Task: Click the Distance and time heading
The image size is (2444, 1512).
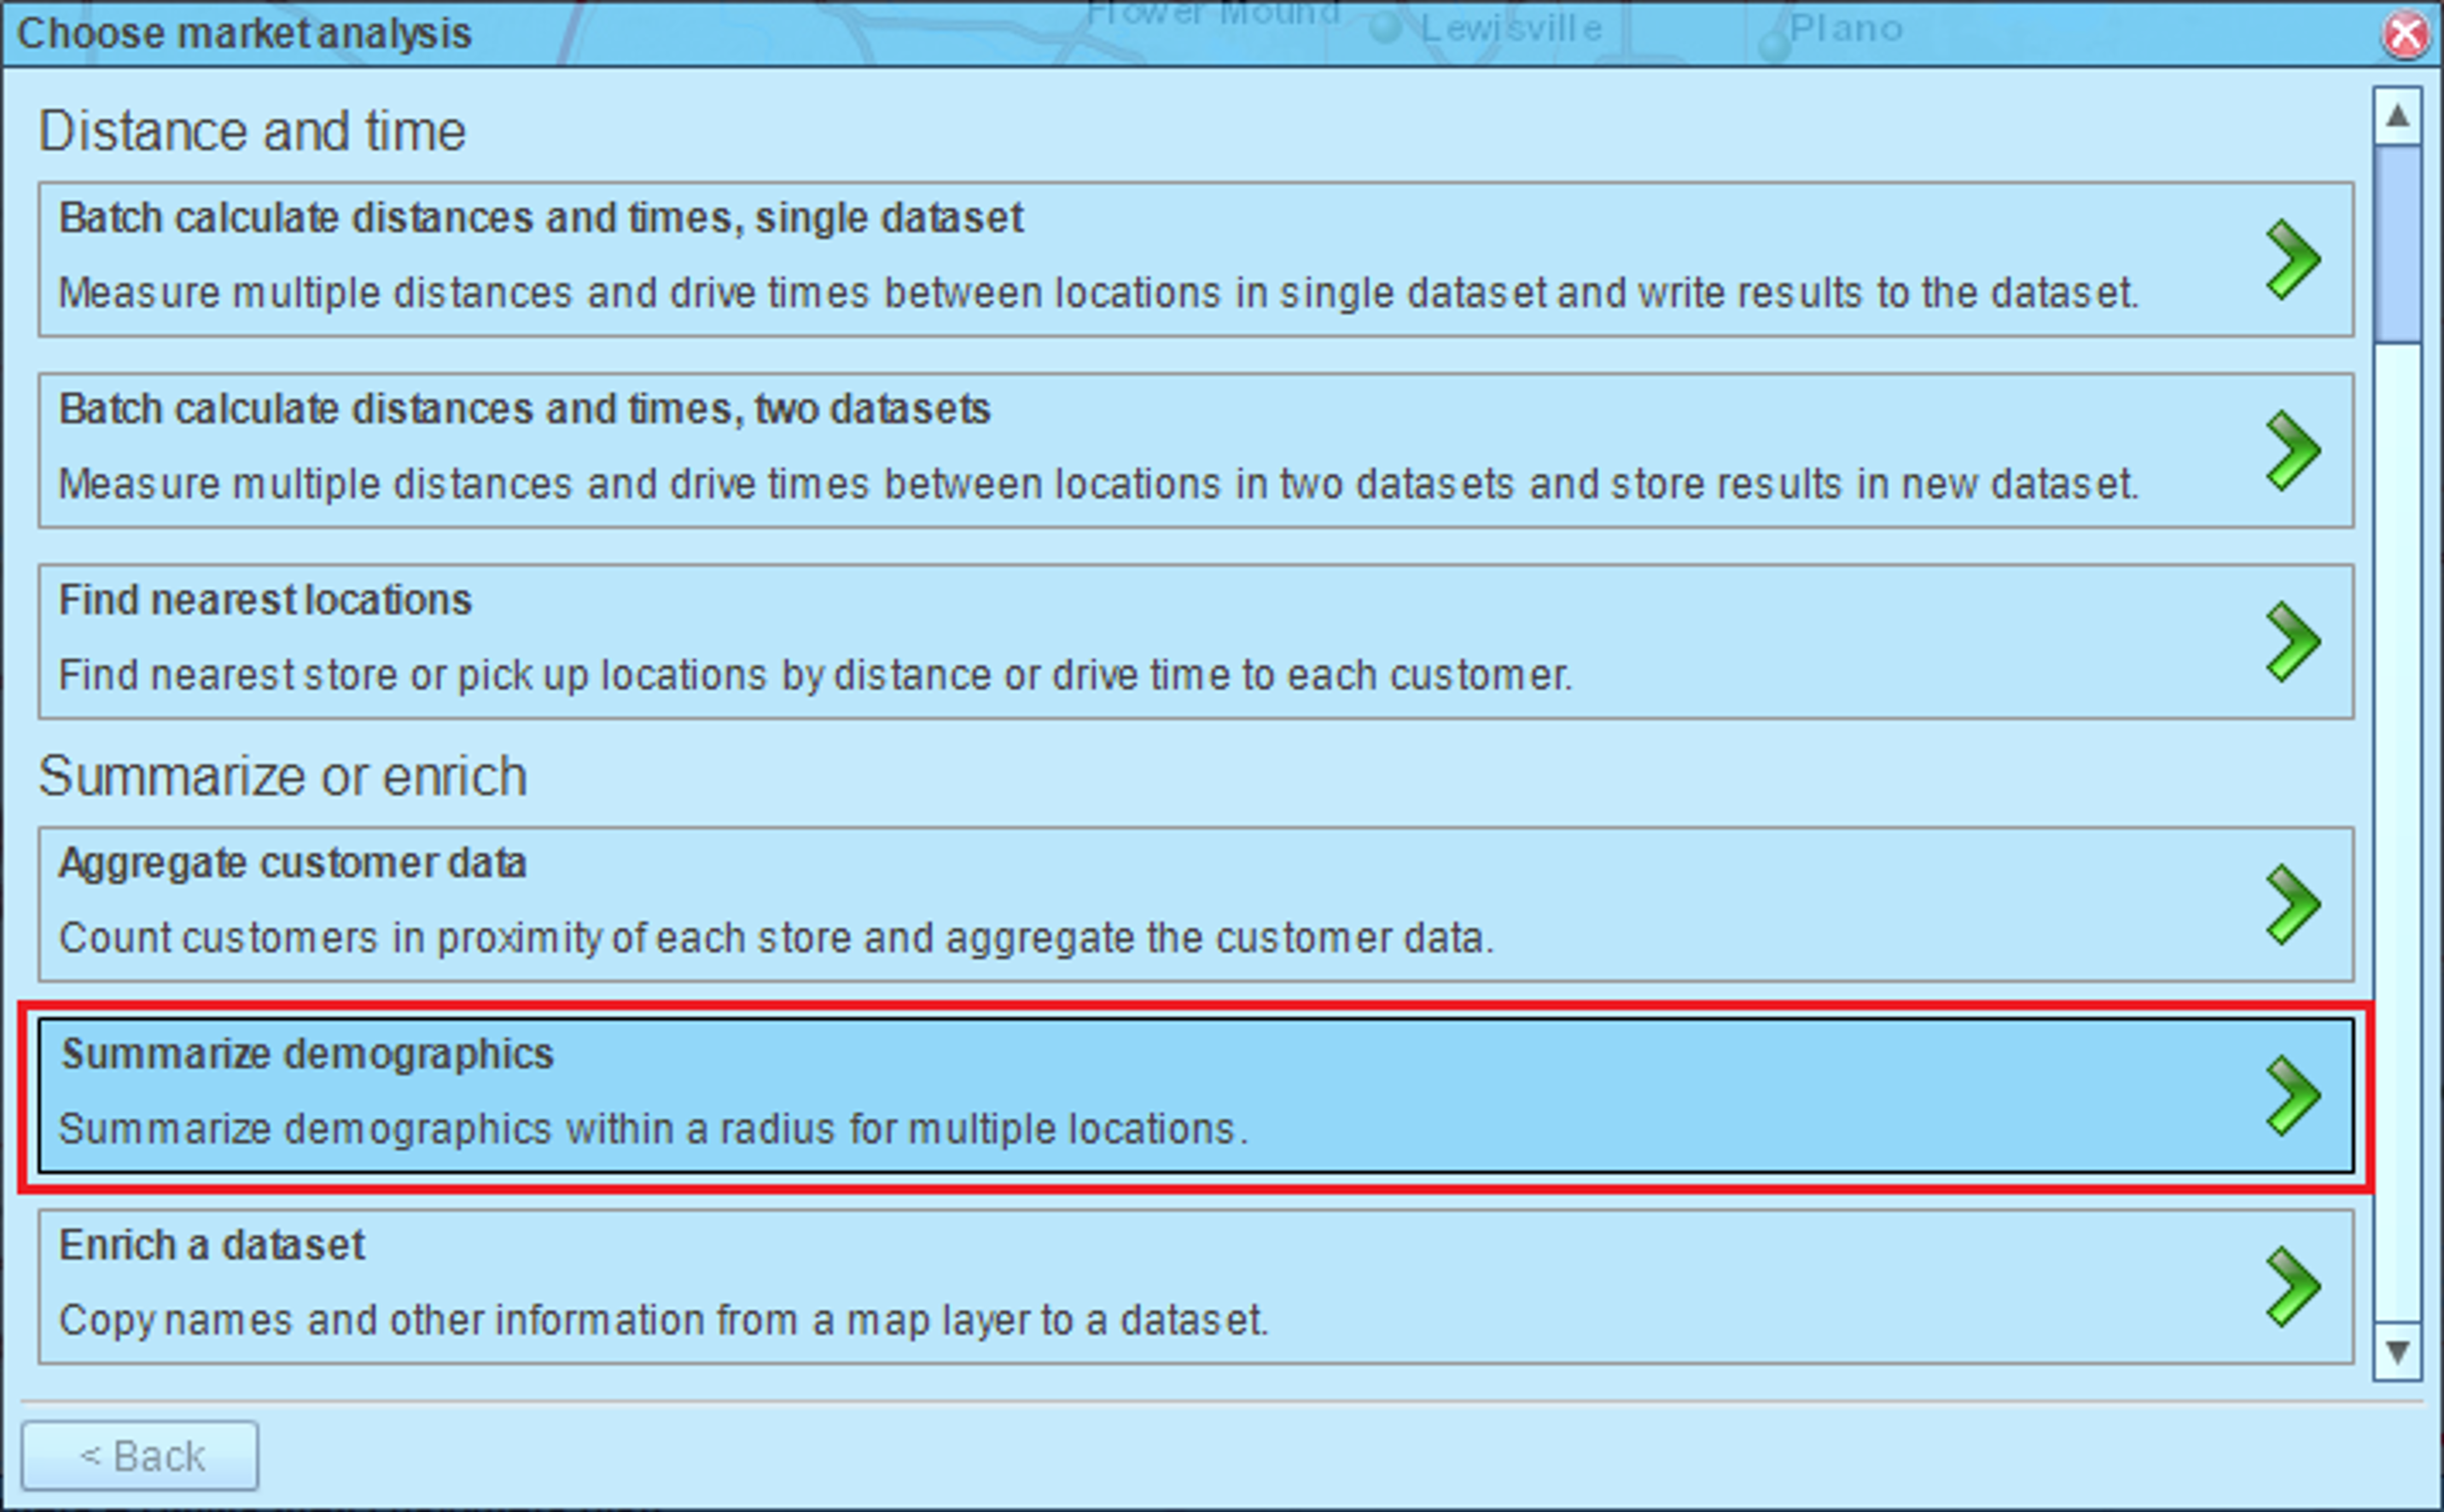Action: pyautogui.click(x=252, y=132)
